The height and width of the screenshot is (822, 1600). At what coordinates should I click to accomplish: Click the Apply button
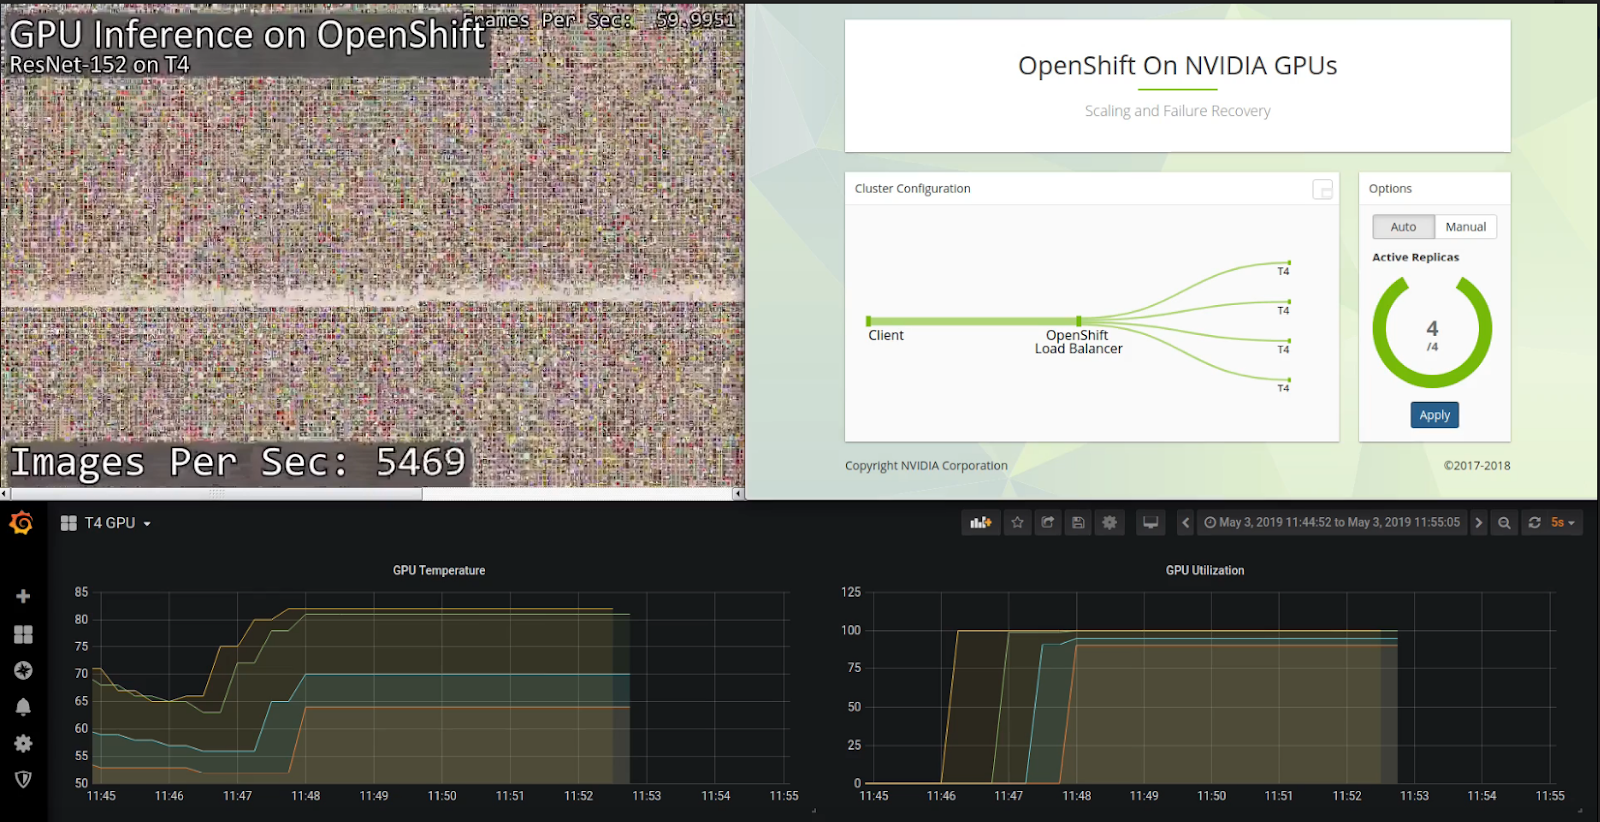1434,415
